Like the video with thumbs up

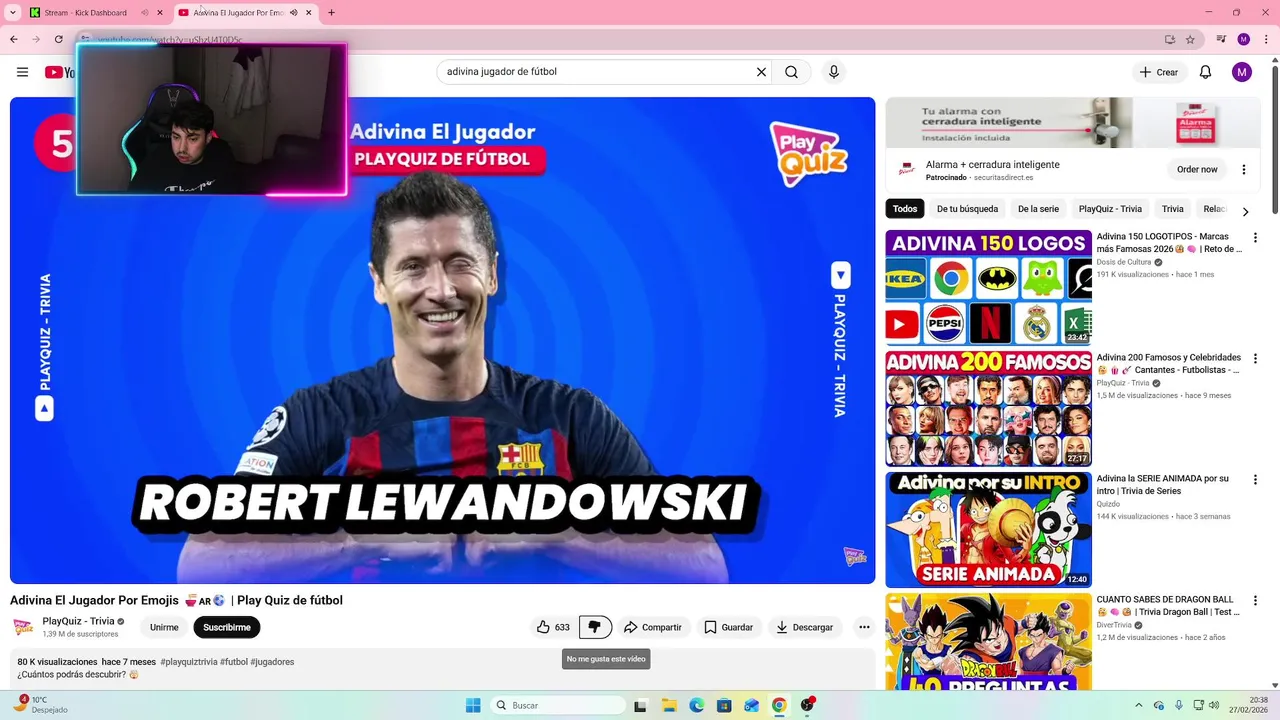point(553,627)
